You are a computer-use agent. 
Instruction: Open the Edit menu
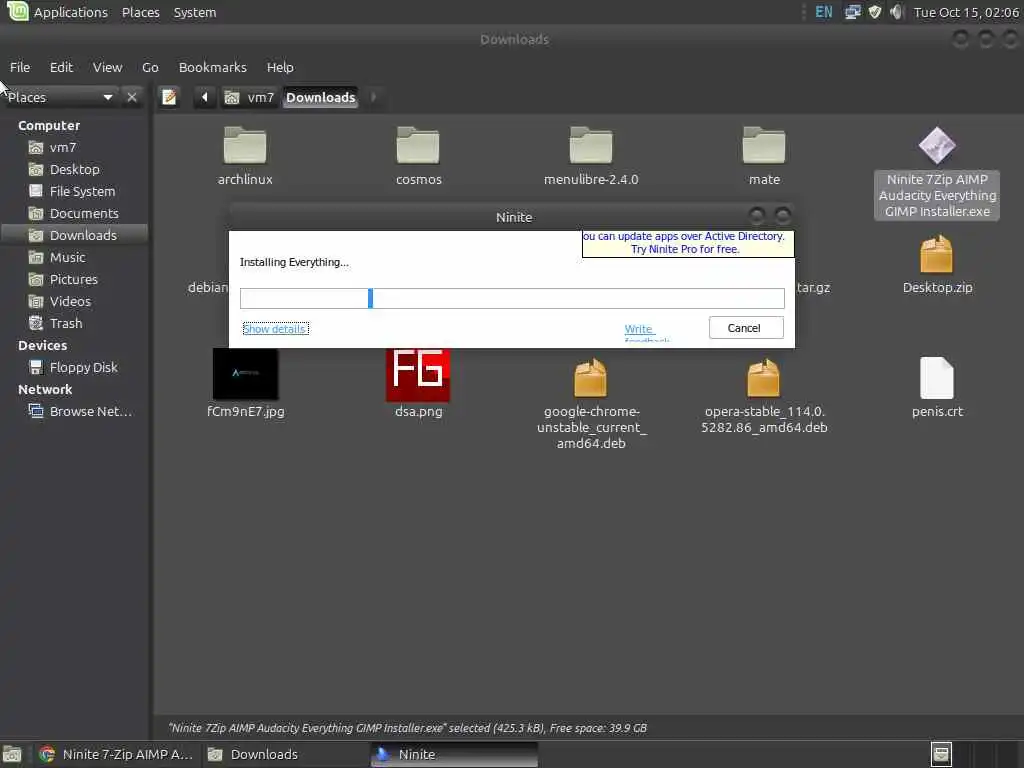click(x=61, y=67)
